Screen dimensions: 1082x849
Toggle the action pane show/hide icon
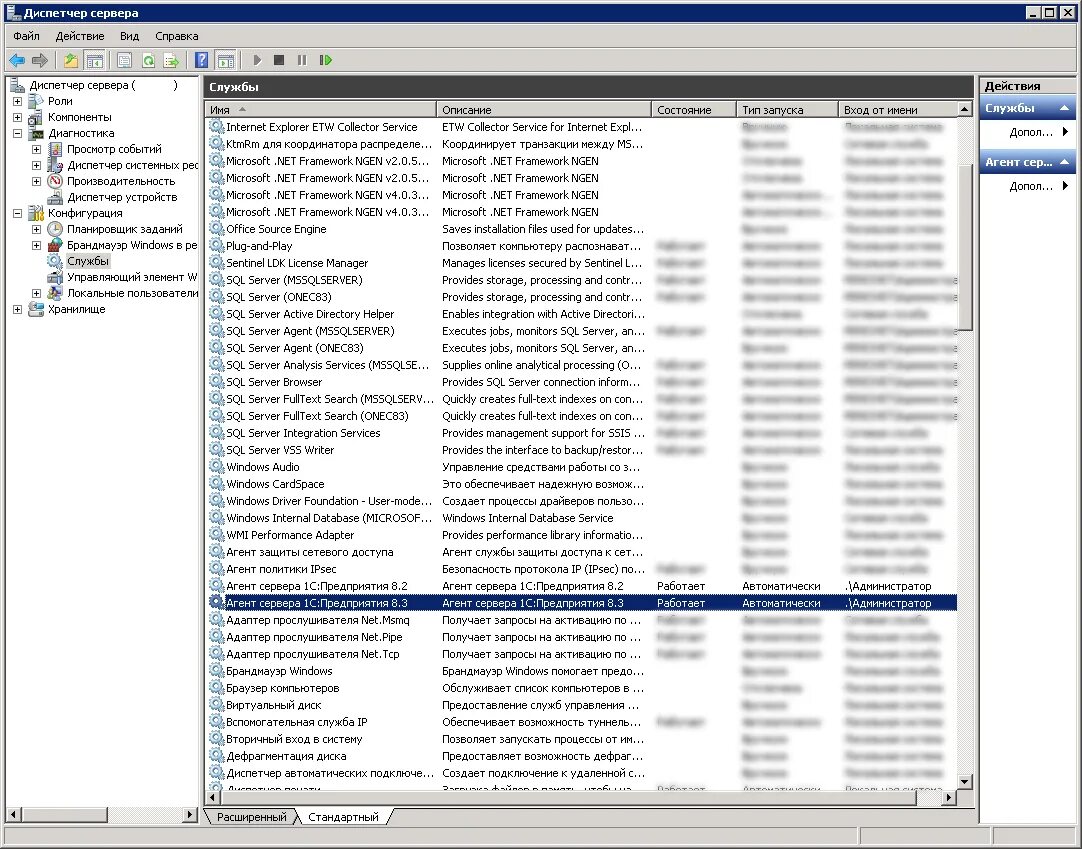tap(226, 61)
